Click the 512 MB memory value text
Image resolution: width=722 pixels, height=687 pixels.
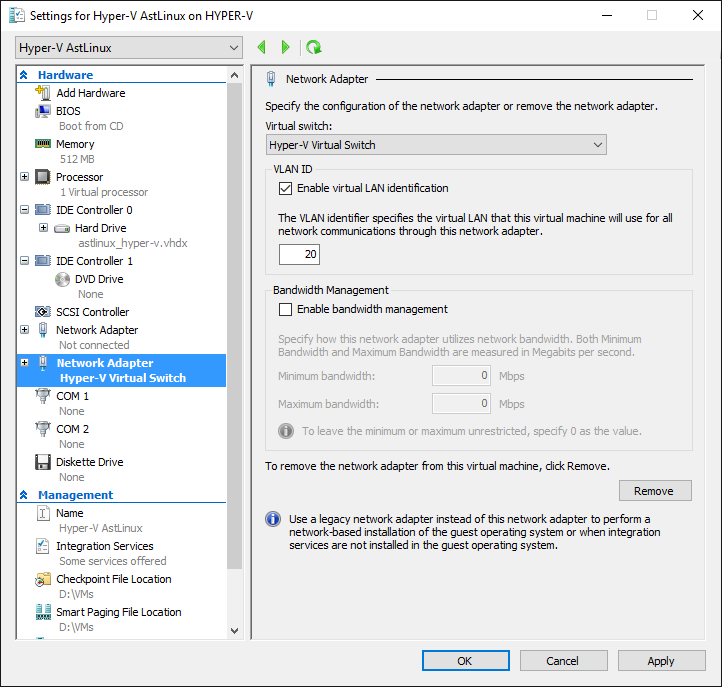[x=77, y=159]
